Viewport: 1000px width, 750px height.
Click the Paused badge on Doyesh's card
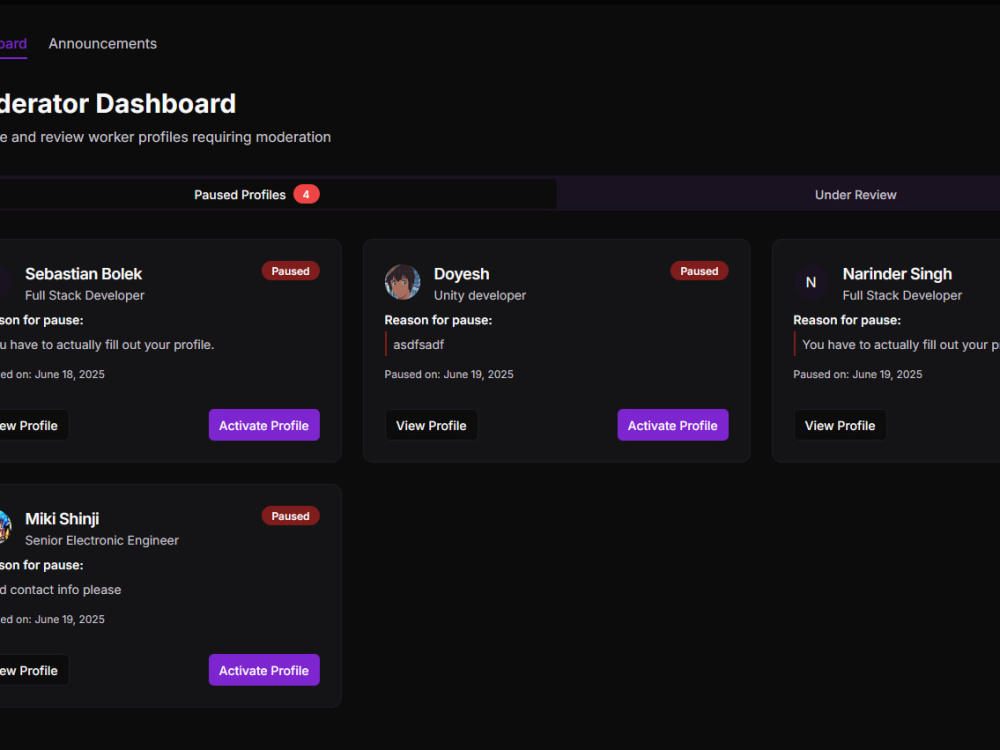pos(699,271)
